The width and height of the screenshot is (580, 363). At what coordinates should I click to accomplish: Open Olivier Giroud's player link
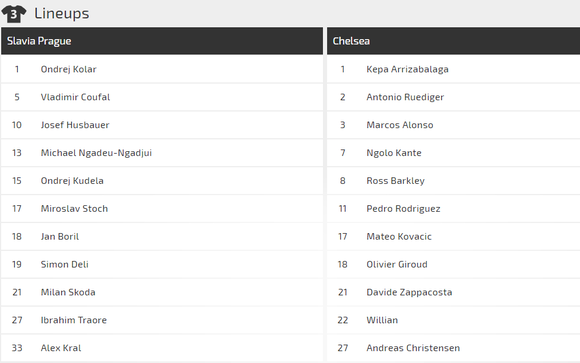397,264
